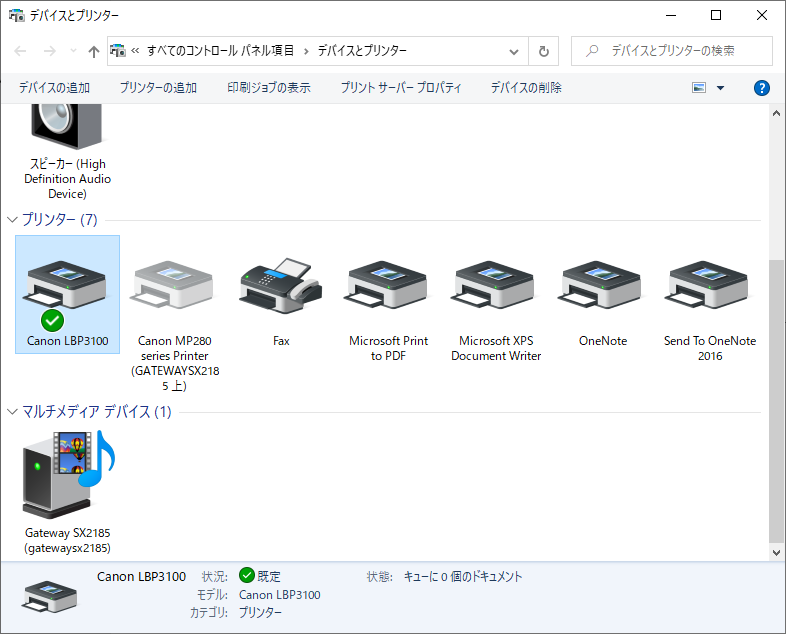
Task: Click the カテゴリ: プリンター value
Action: coord(260,612)
